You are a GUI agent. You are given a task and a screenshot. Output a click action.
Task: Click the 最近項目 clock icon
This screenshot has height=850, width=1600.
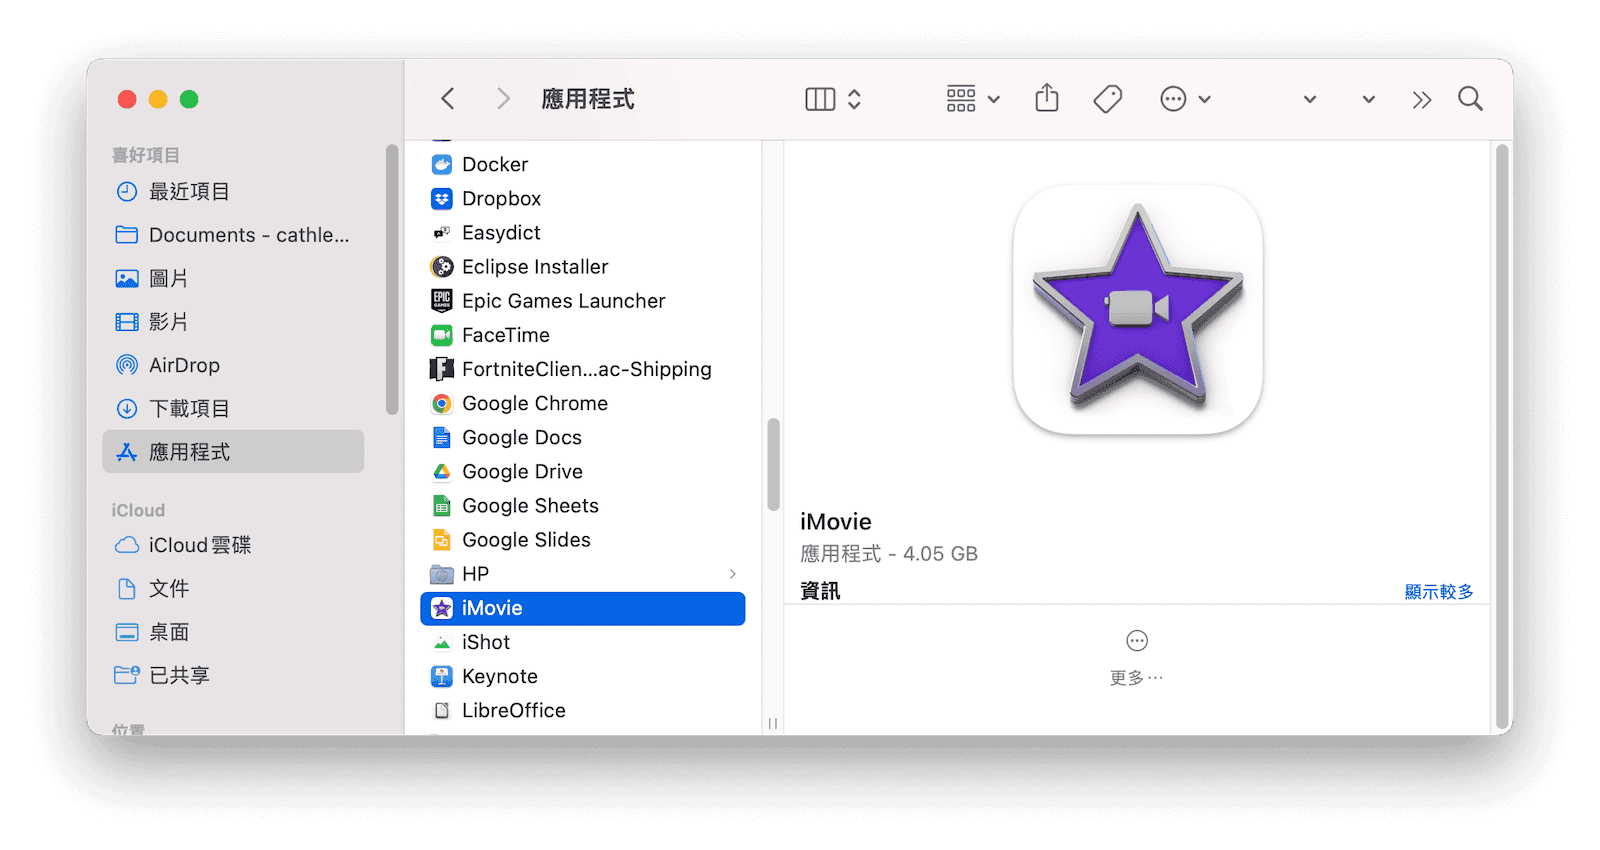point(127,191)
